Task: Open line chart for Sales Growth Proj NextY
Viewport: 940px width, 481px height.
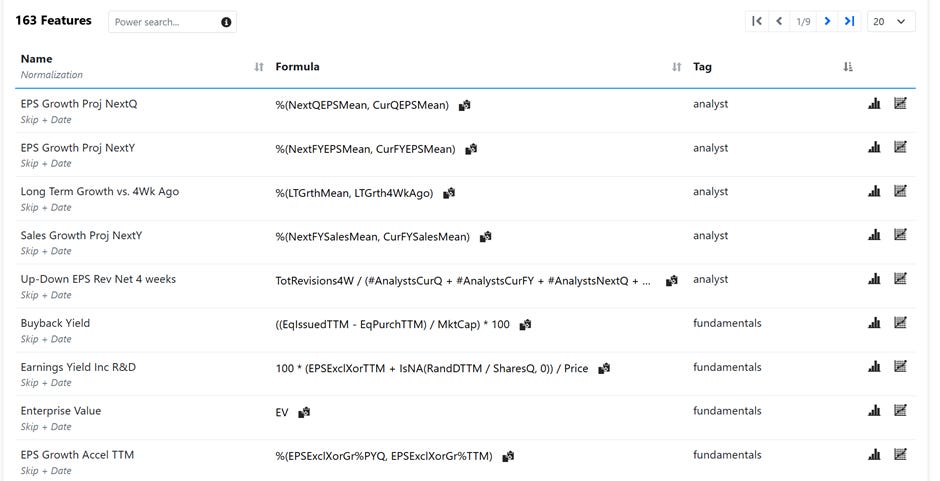Action: pos(900,235)
